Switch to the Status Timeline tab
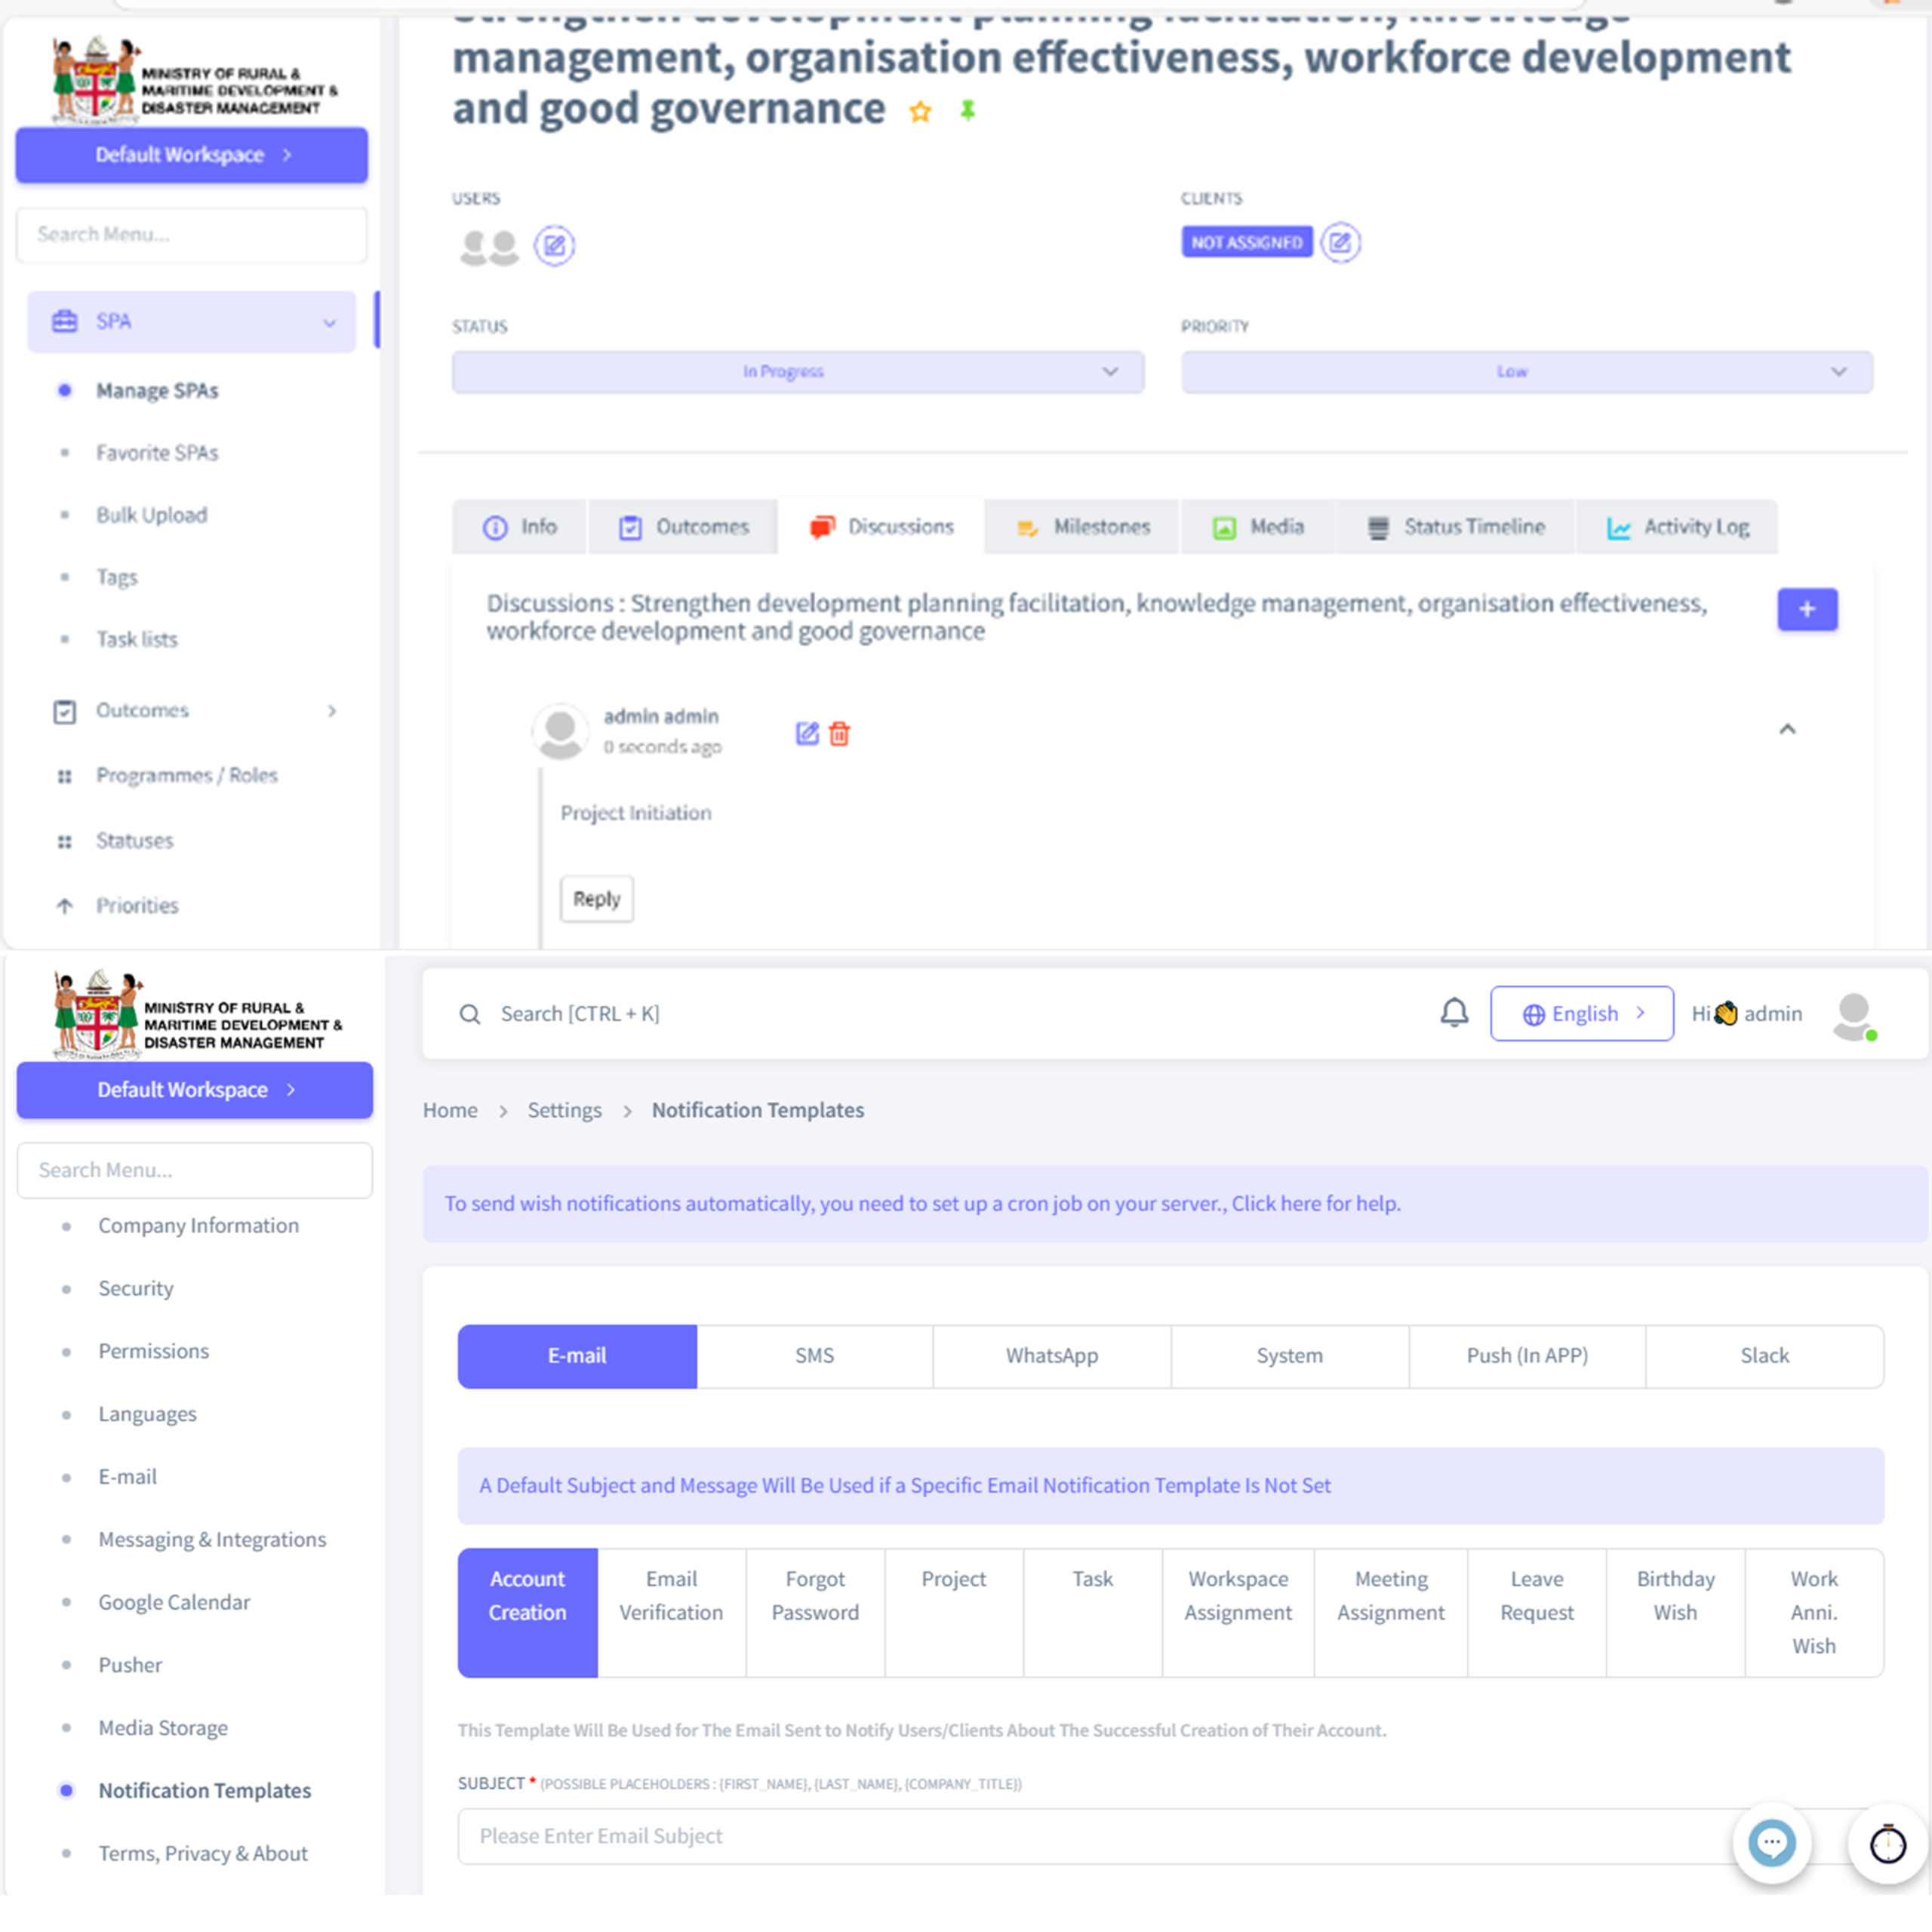Image resolution: width=1932 pixels, height=1932 pixels. click(1455, 527)
